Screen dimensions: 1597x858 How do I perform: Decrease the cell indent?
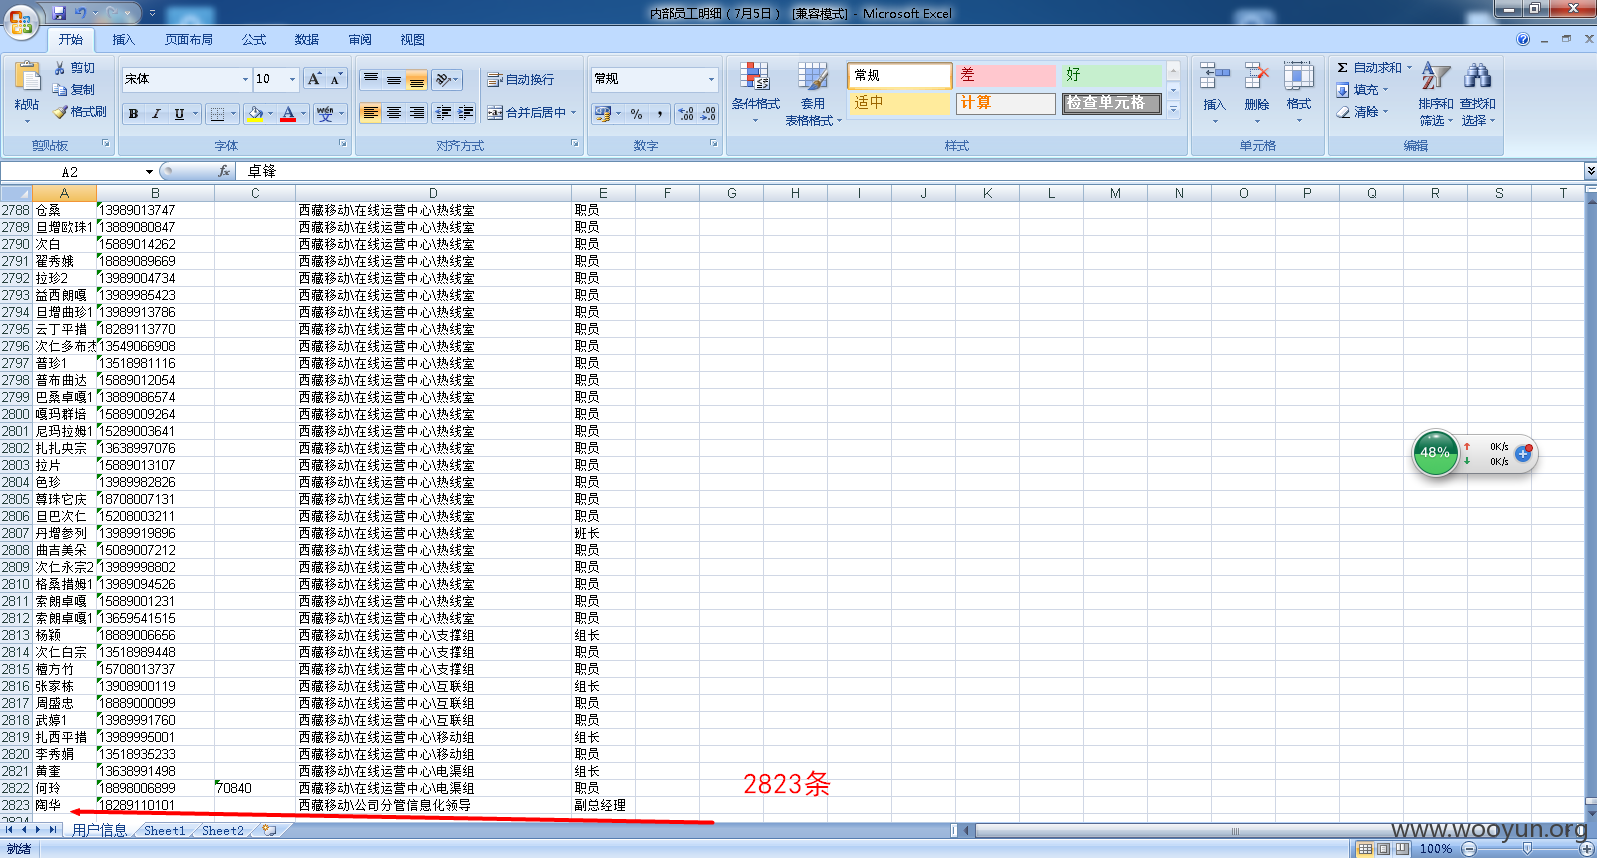[443, 113]
